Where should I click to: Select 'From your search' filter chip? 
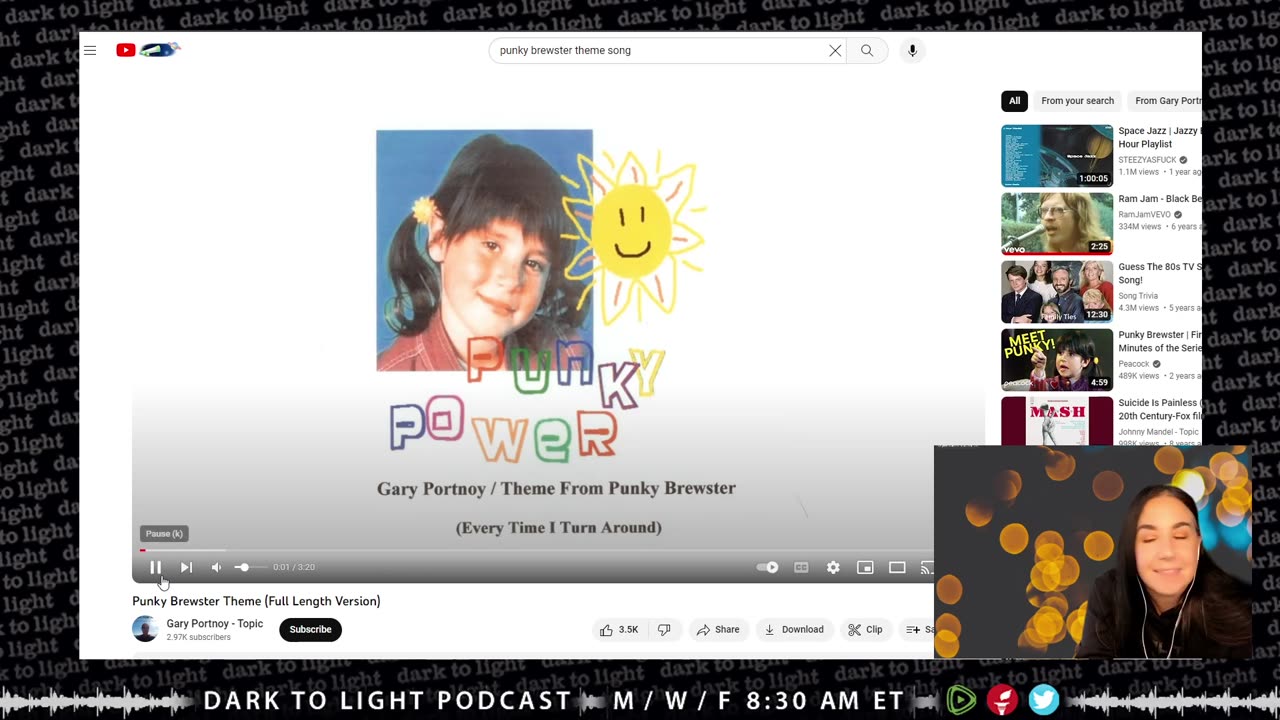click(x=1077, y=100)
